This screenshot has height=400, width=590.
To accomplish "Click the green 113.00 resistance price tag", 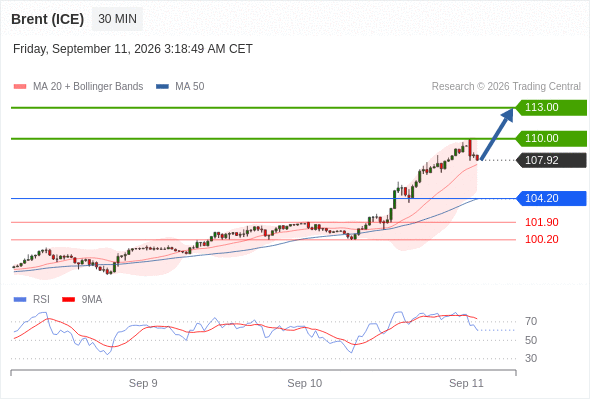I will [x=552, y=108].
